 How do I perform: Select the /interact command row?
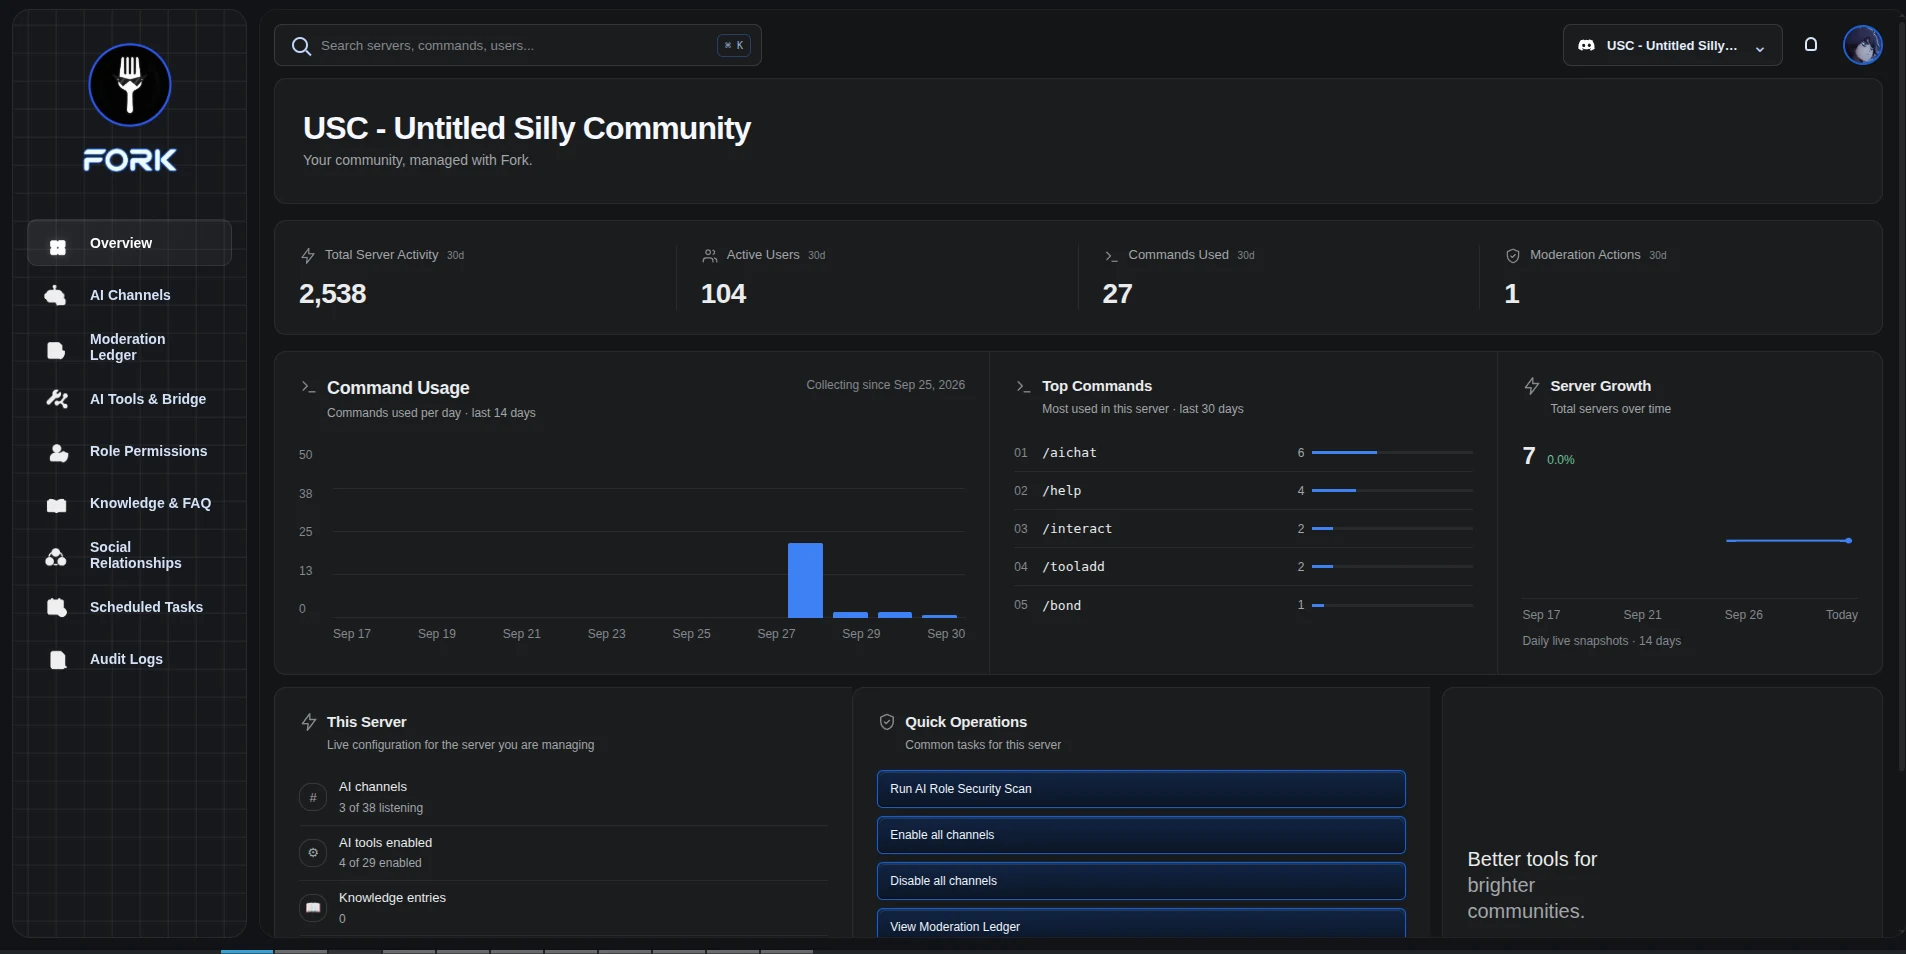(x=1243, y=529)
